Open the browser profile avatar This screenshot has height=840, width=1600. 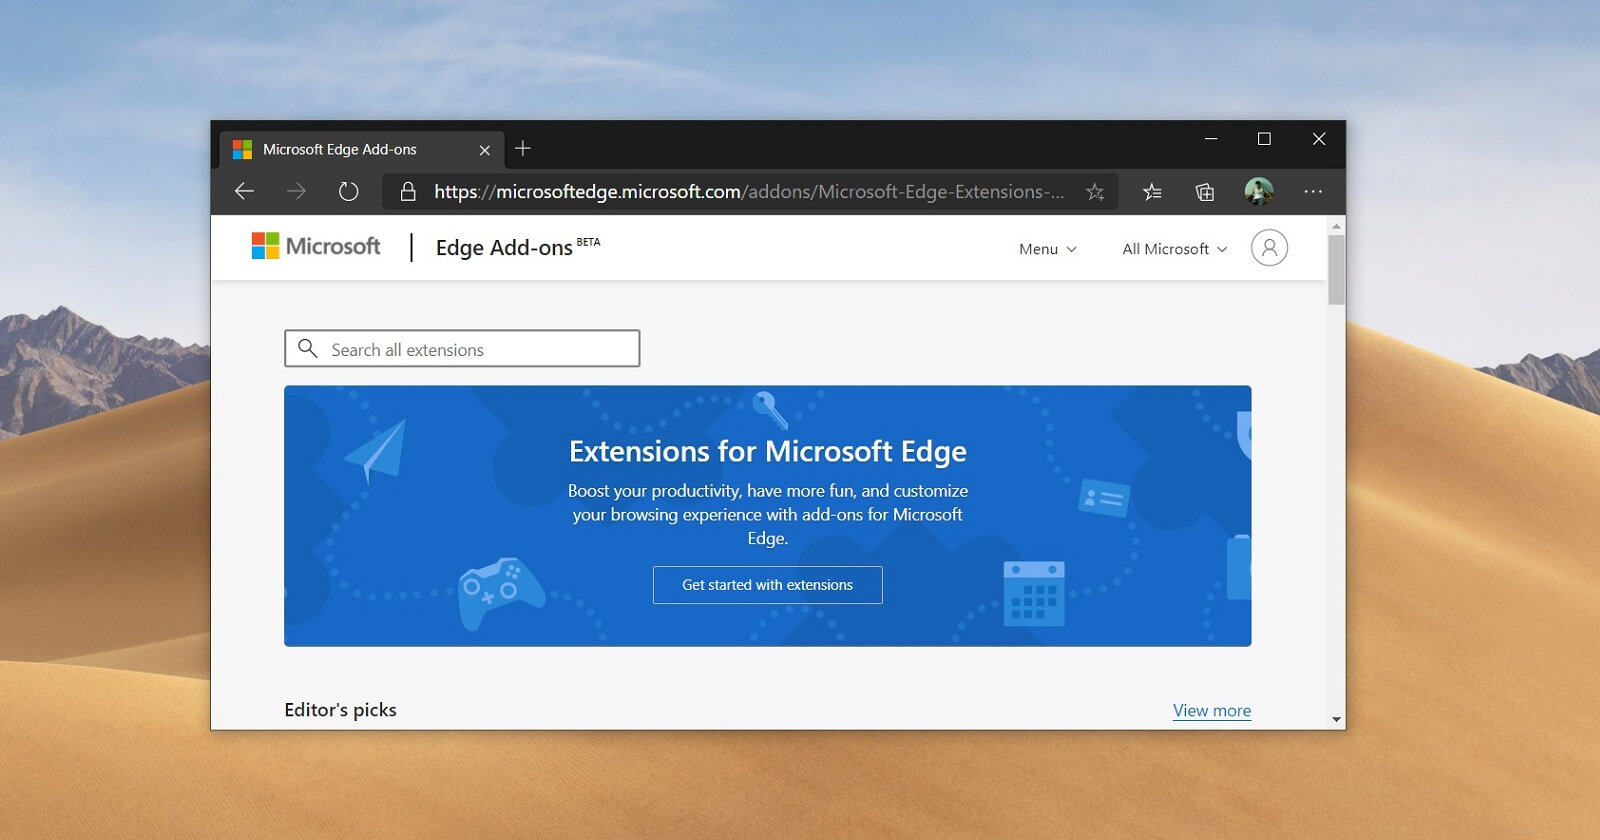[x=1259, y=191]
